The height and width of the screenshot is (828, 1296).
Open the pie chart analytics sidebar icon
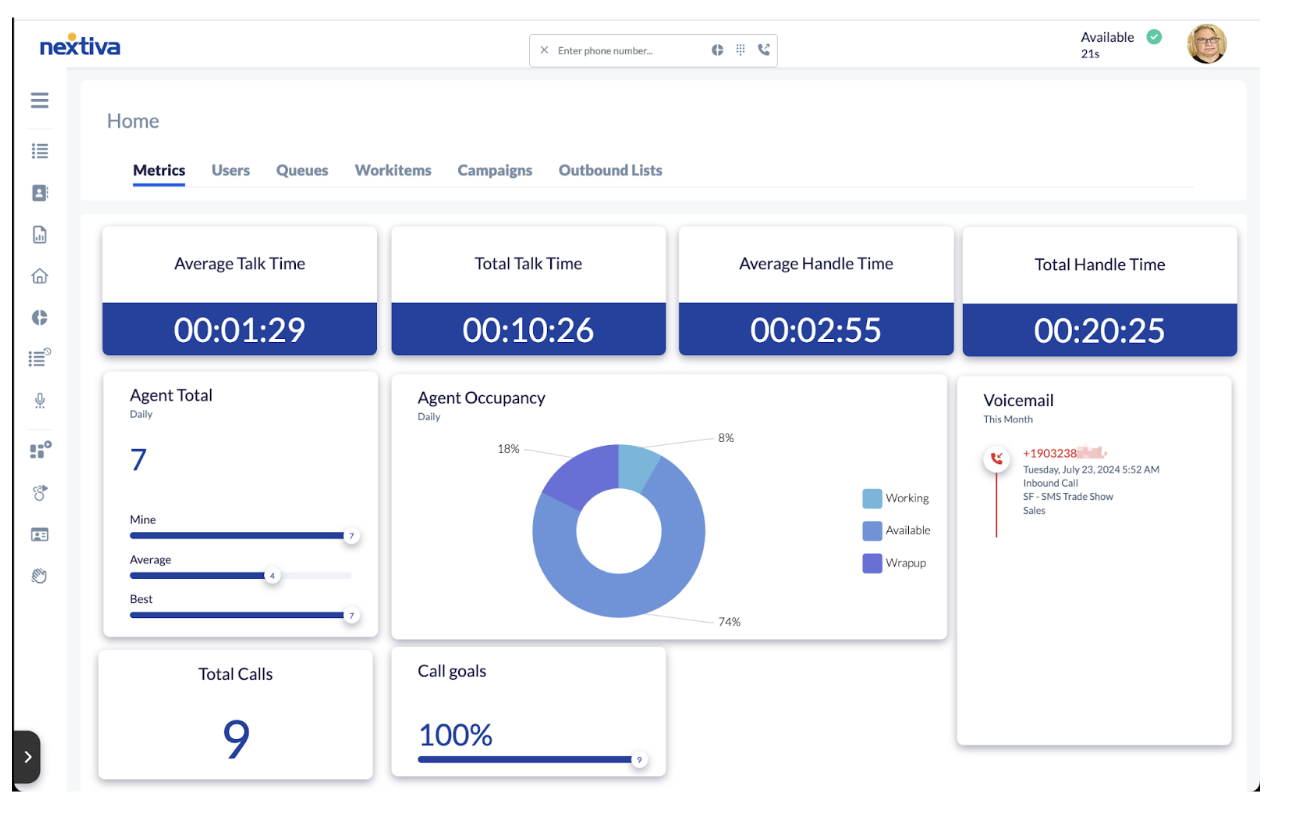(x=39, y=317)
